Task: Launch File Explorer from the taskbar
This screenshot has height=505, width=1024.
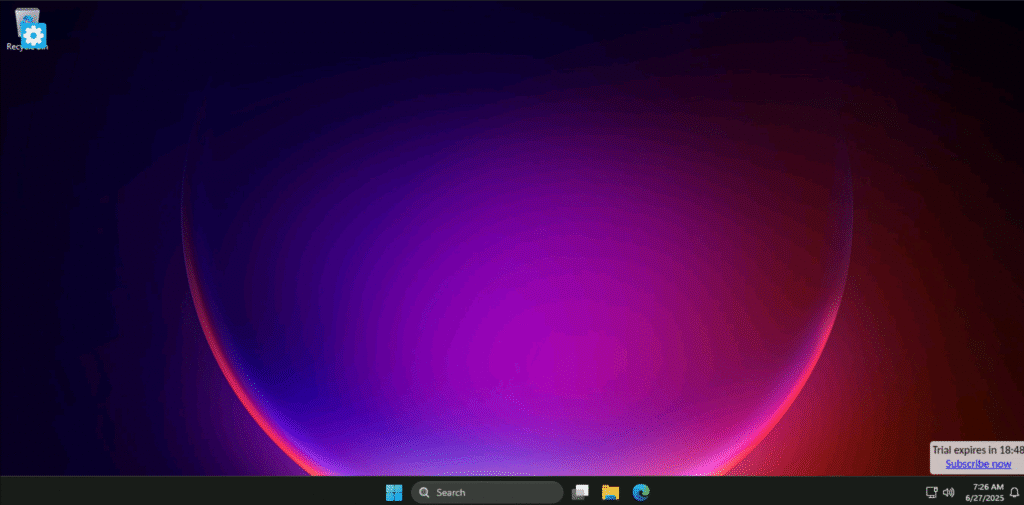Action: (x=611, y=492)
